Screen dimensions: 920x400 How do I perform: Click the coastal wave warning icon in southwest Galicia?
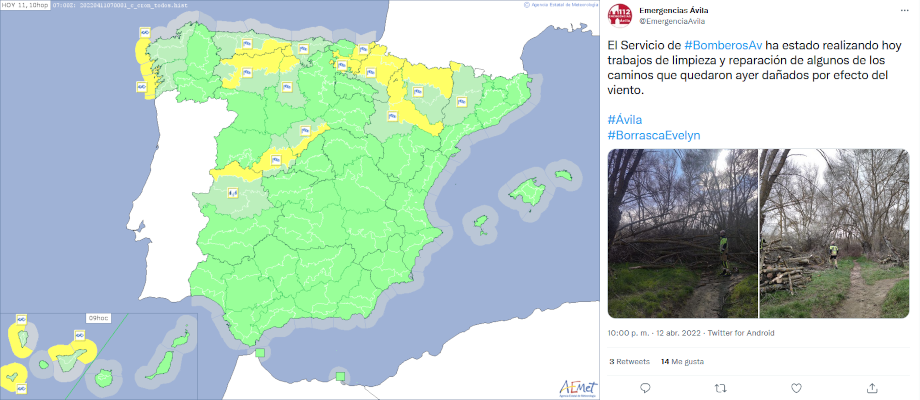(x=141, y=86)
